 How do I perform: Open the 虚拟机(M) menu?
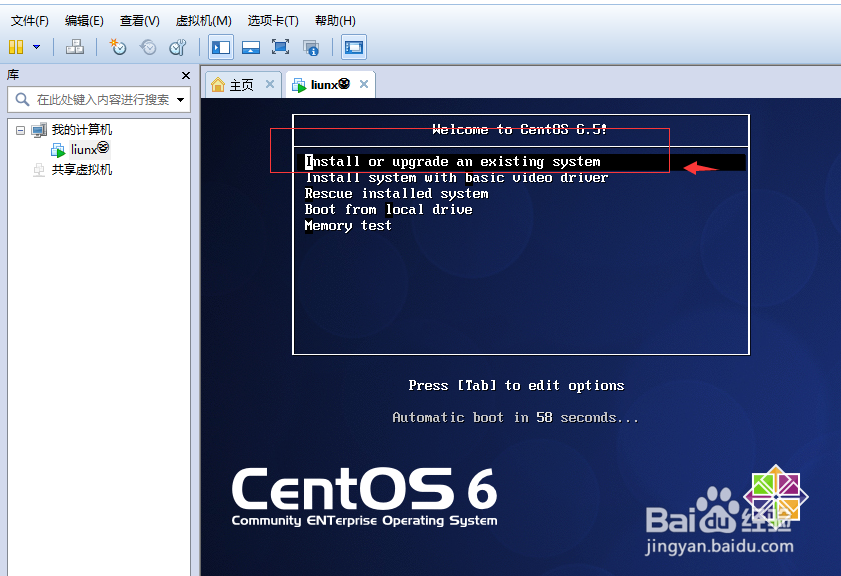tap(204, 21)
